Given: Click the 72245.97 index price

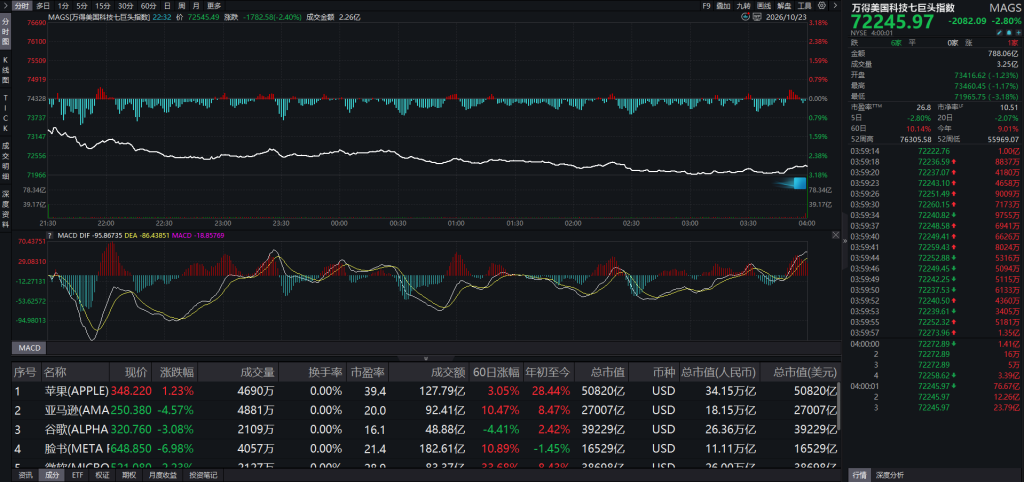Looking at the screenshot, I should [x=893, y=22].
